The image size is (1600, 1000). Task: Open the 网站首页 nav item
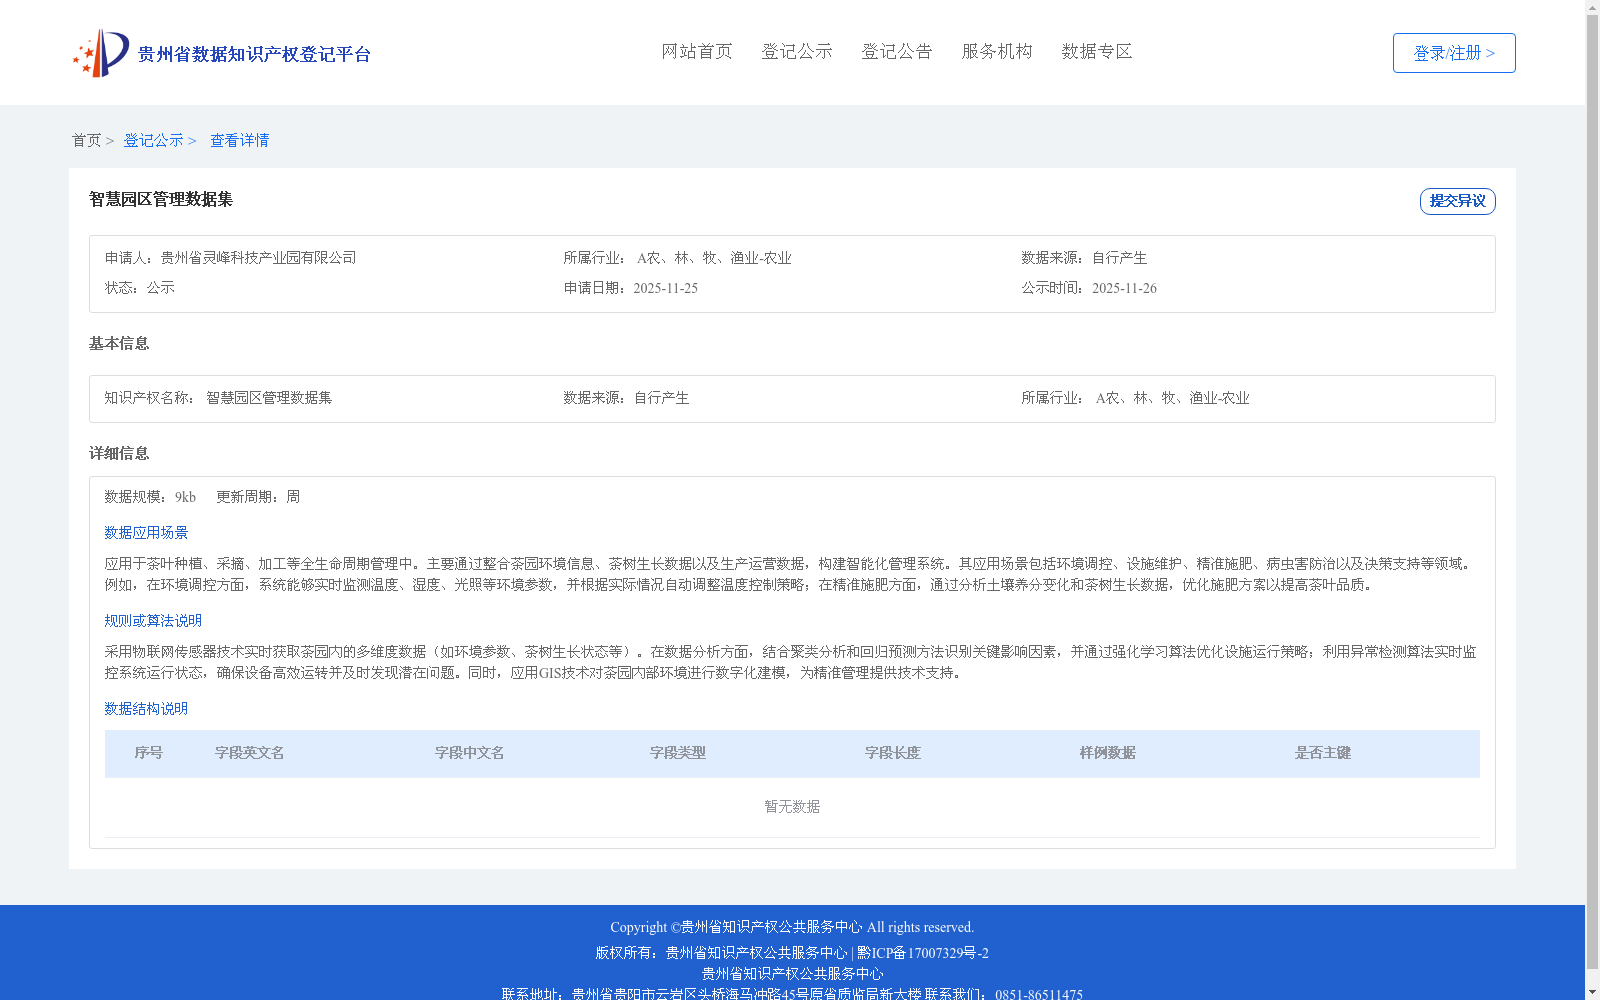[x=697, y=52]
